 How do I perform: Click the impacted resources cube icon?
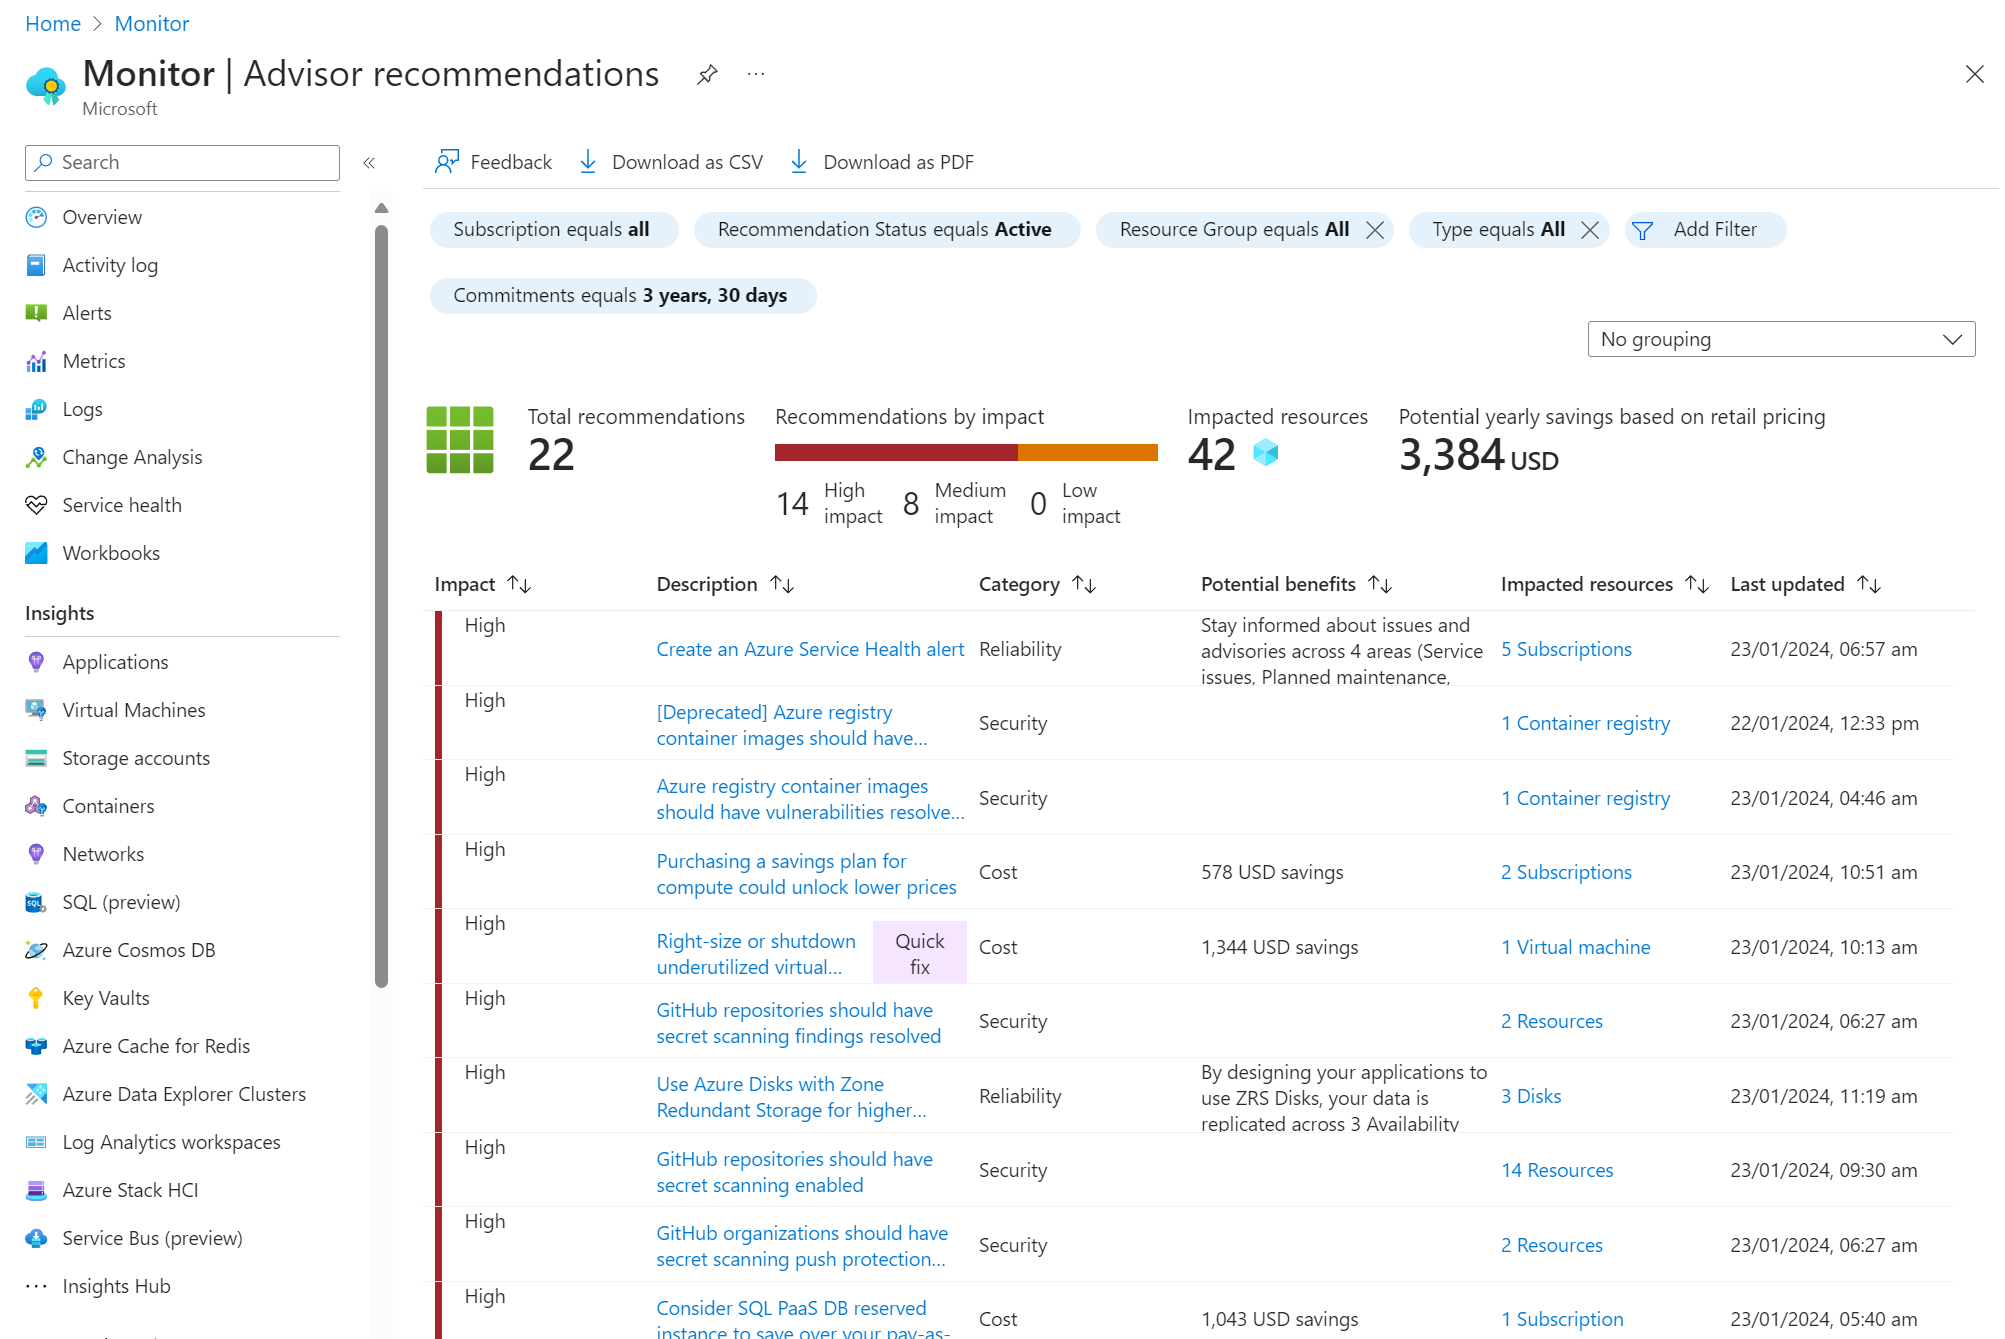(x=1266, y=453)
